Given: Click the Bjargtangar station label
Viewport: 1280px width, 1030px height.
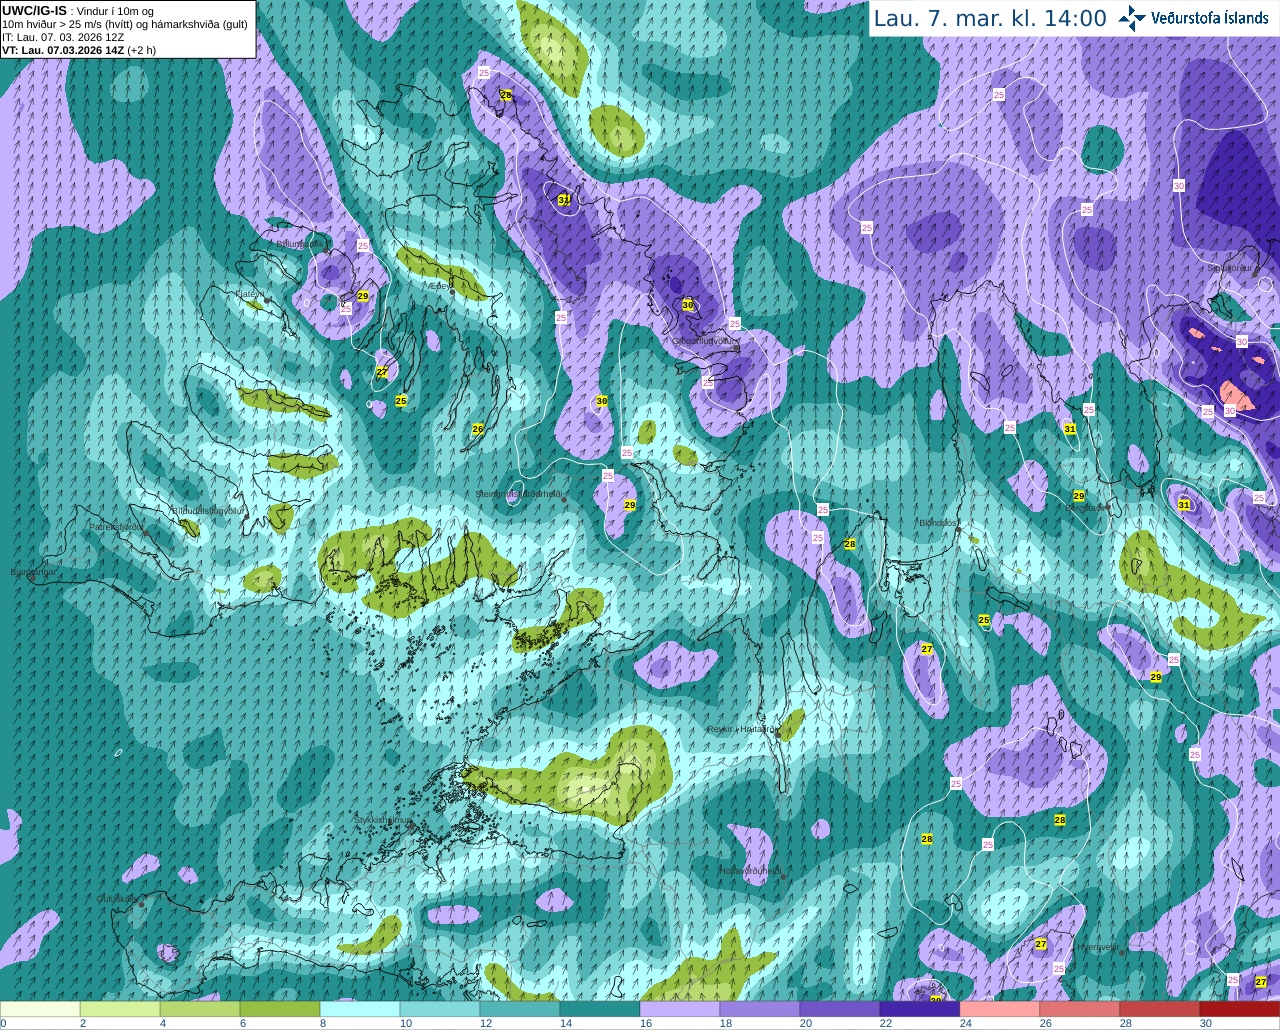Looking at the screenshot, I should 33,573.
